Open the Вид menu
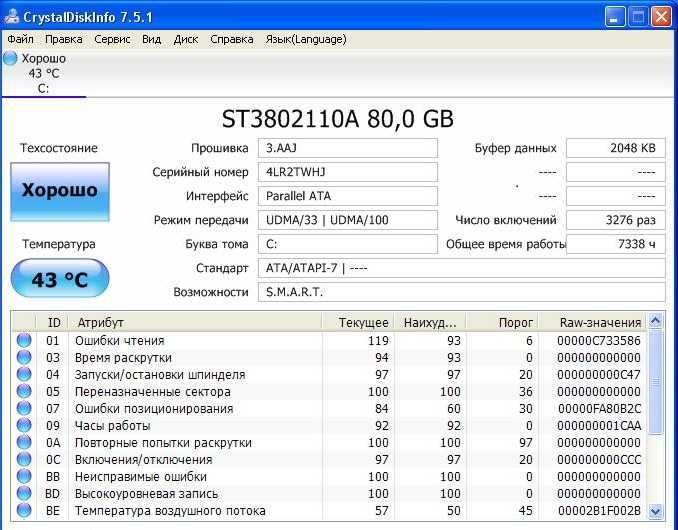 (151, 39)
